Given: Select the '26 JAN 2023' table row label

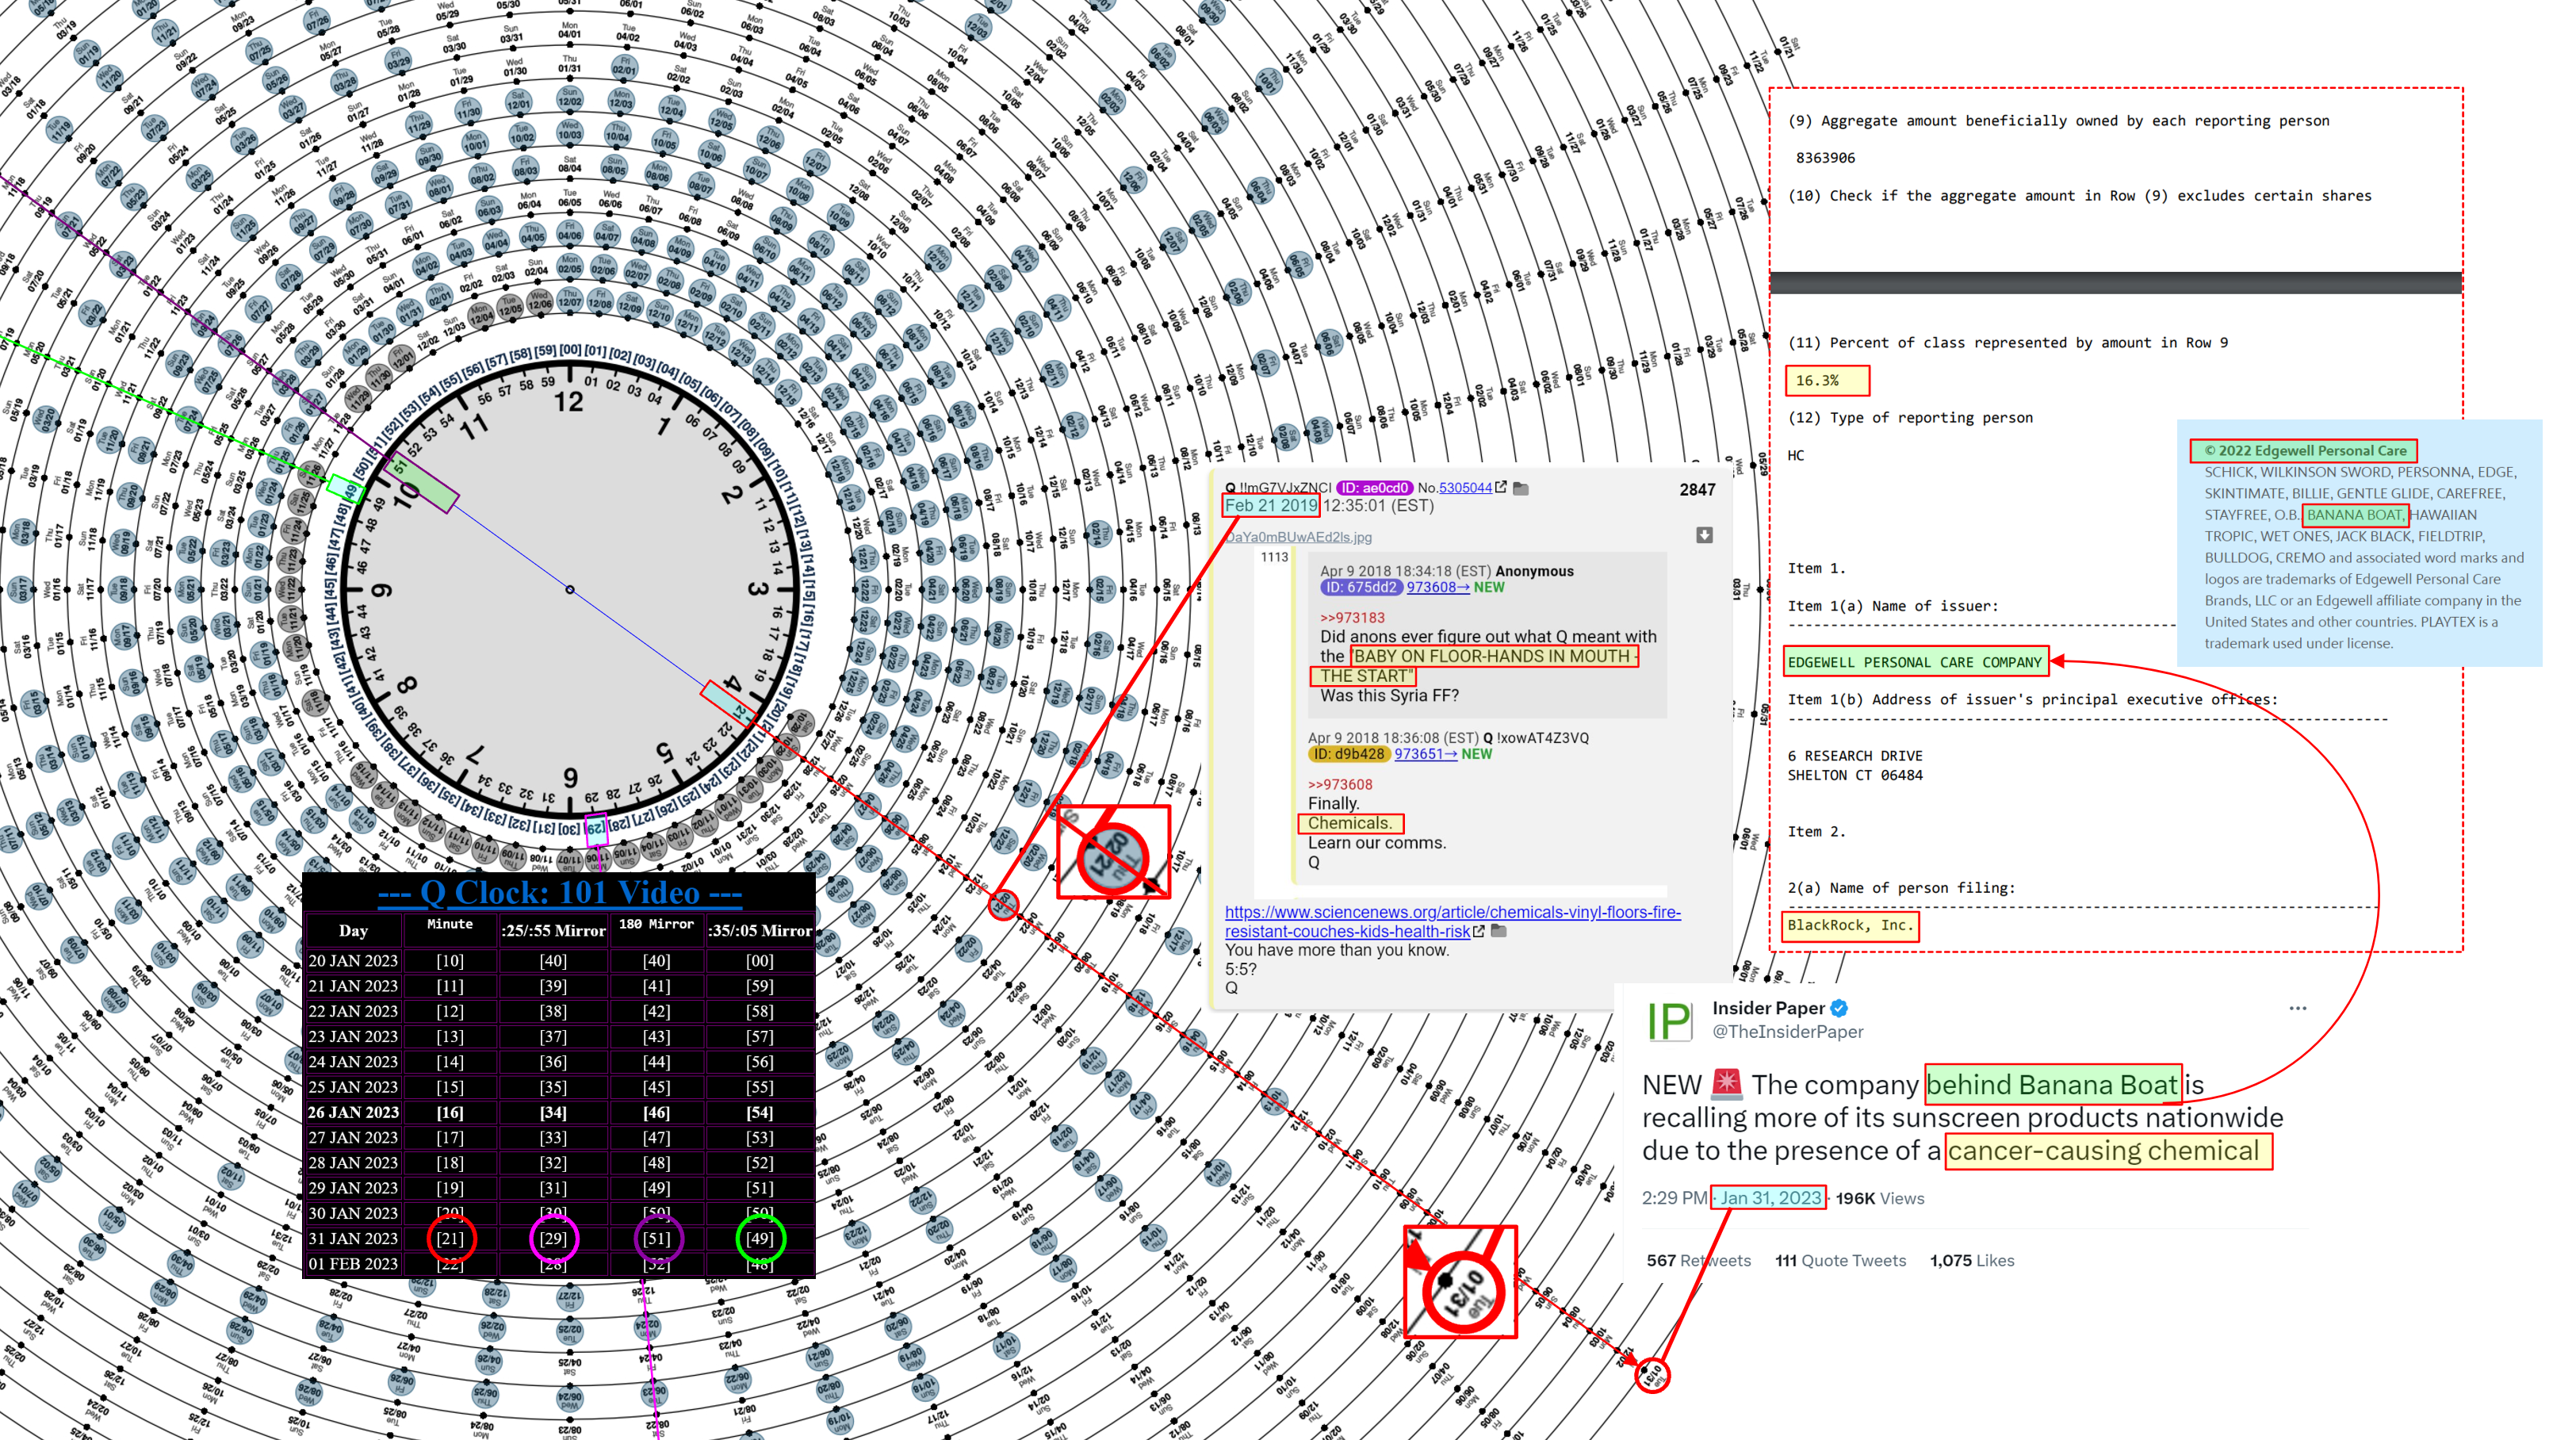Looking at the screenshot, I should pos(353,1112).
